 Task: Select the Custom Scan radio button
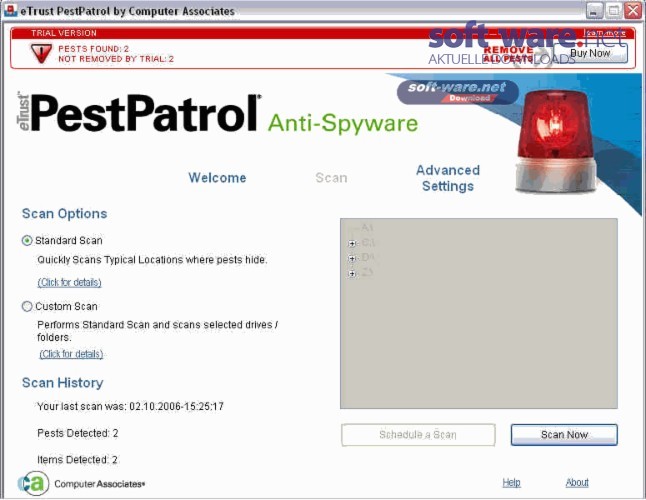click(27, 306)
